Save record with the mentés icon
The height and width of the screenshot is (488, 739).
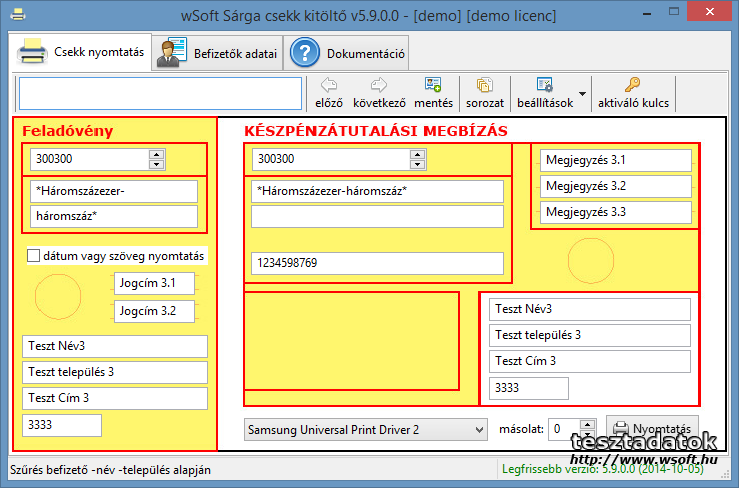coord(433,86)
